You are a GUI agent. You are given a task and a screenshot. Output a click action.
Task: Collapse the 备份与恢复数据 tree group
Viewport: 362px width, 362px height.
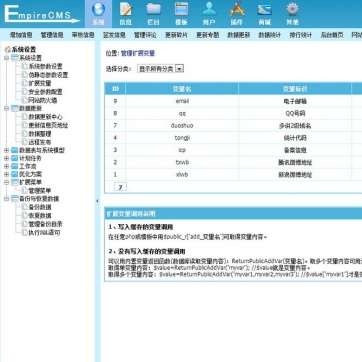[6, 199]
